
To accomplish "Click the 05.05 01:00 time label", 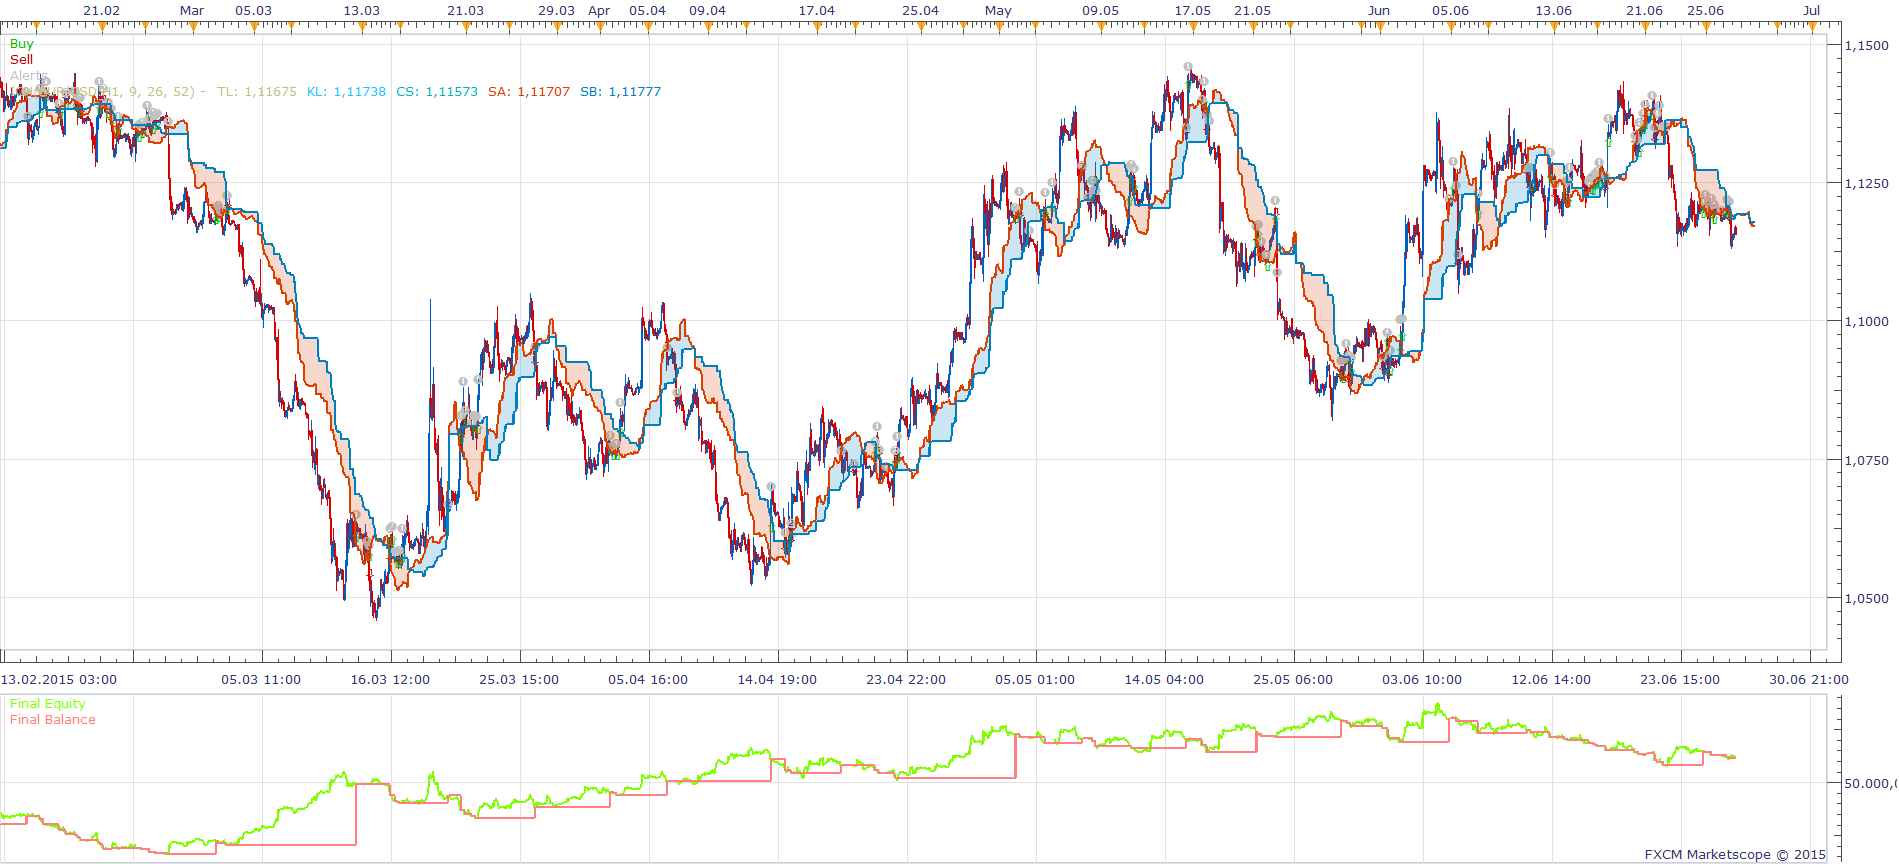I will click(1035, 680).
